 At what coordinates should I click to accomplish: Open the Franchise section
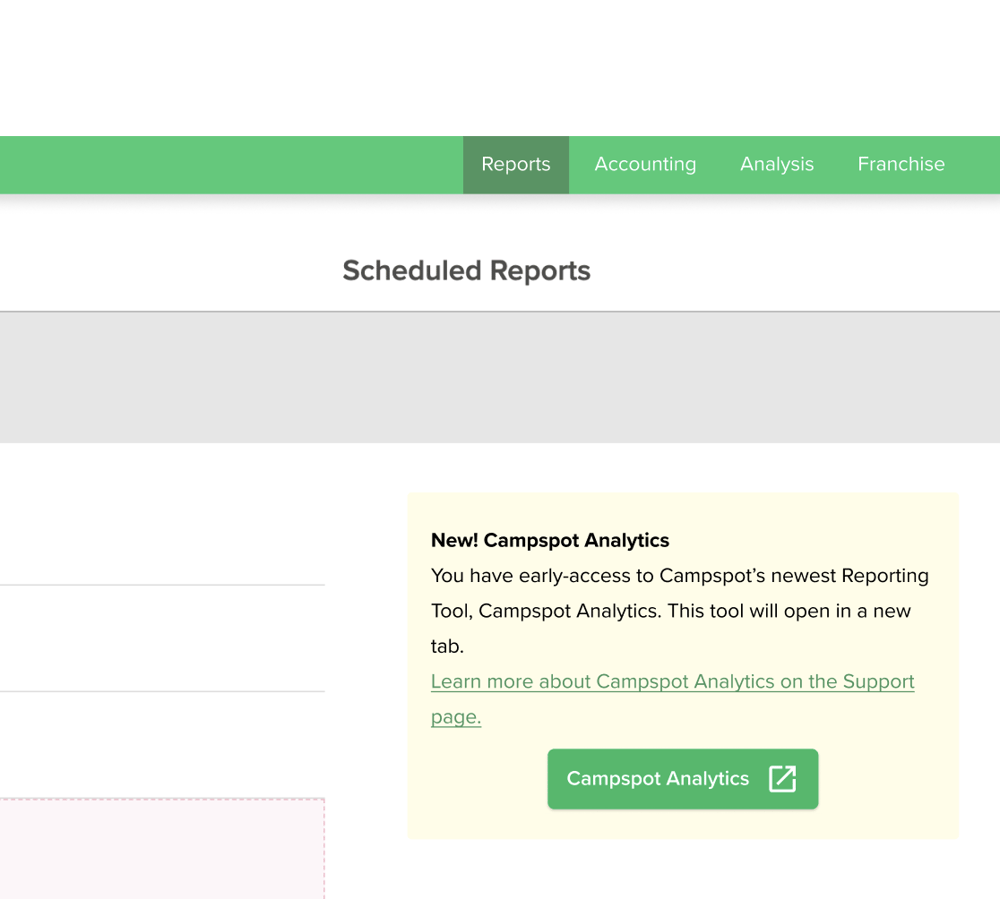coord(900,164)
